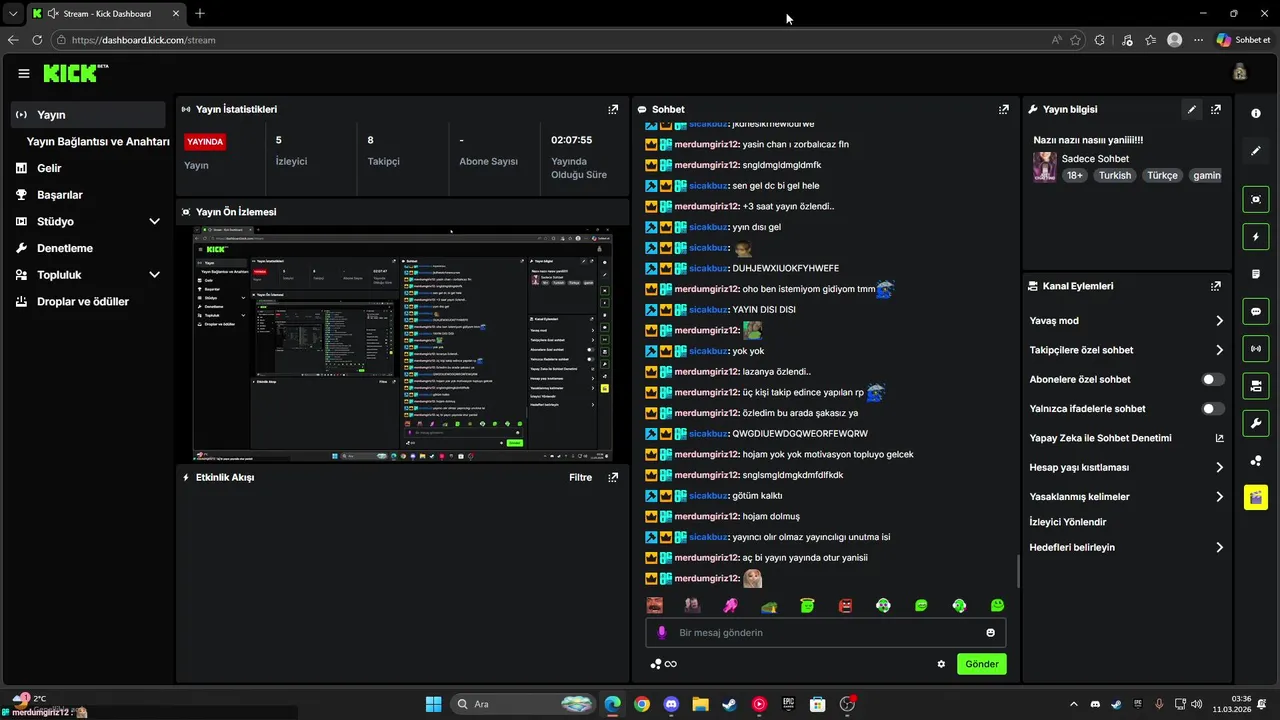Screen dimensions: 1280x720
Task: Toggle Yalnızca ifadelerle sohbet switch
Action: coord(1213,409)
